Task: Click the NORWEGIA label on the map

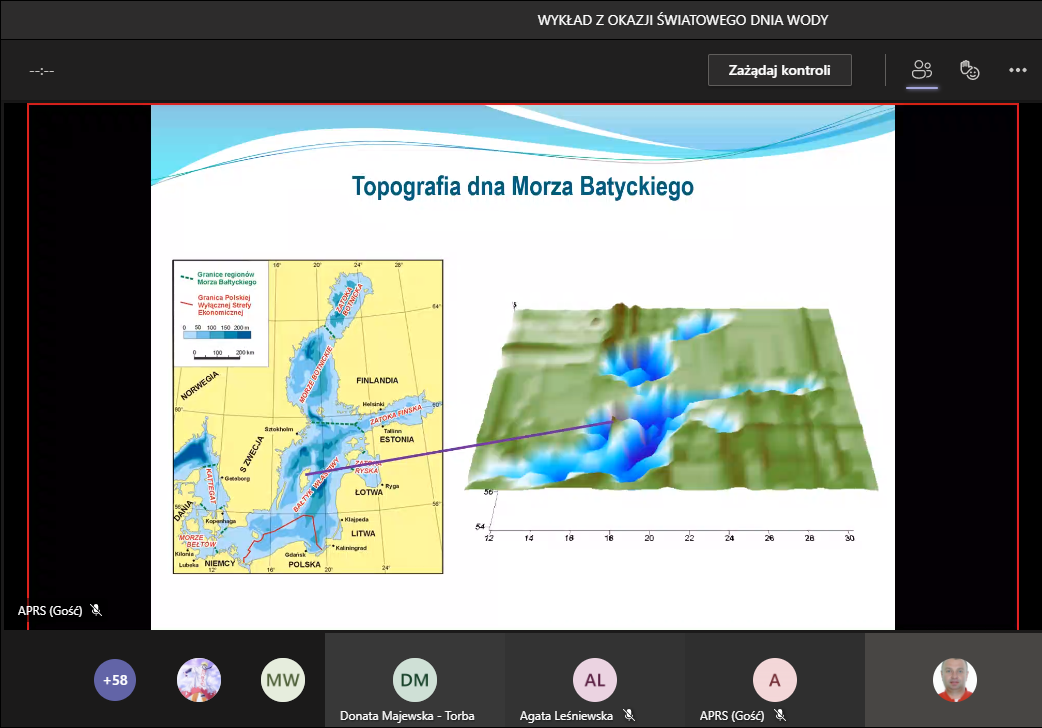Action: 199,386
